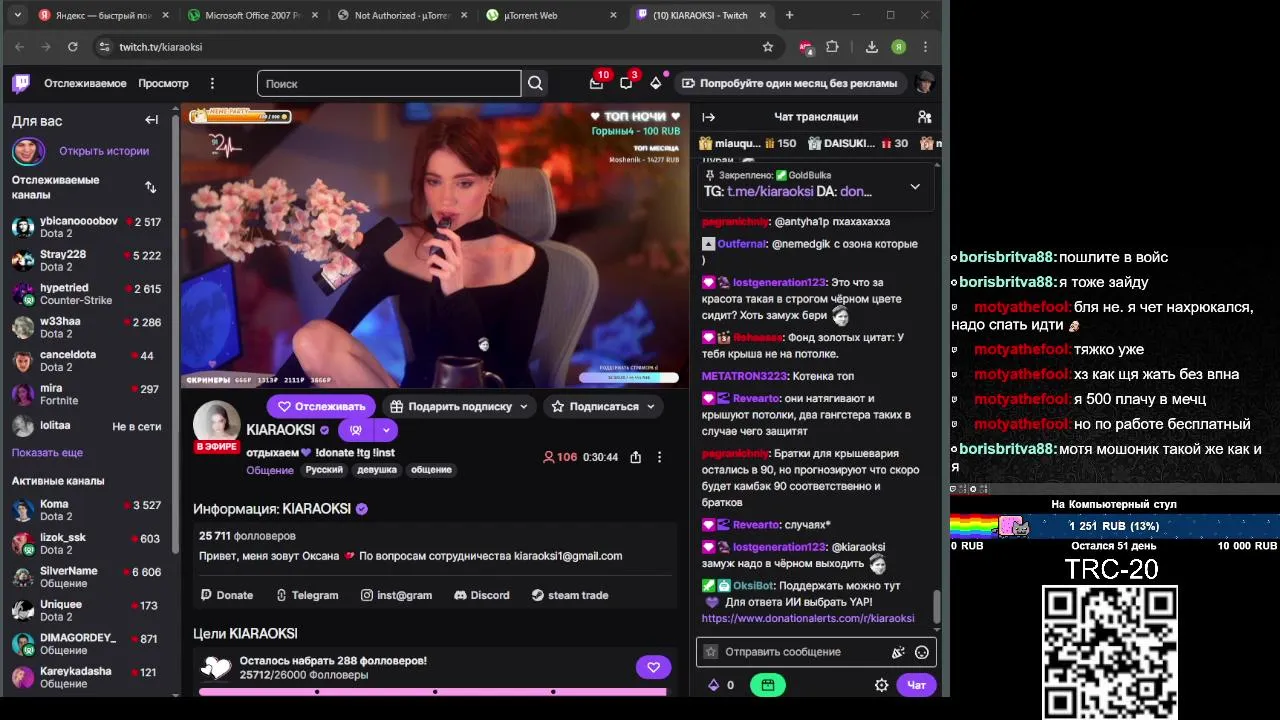Click Попробуйте один месяц без рекламы
1280x720 pixels.
coord(788,83)
